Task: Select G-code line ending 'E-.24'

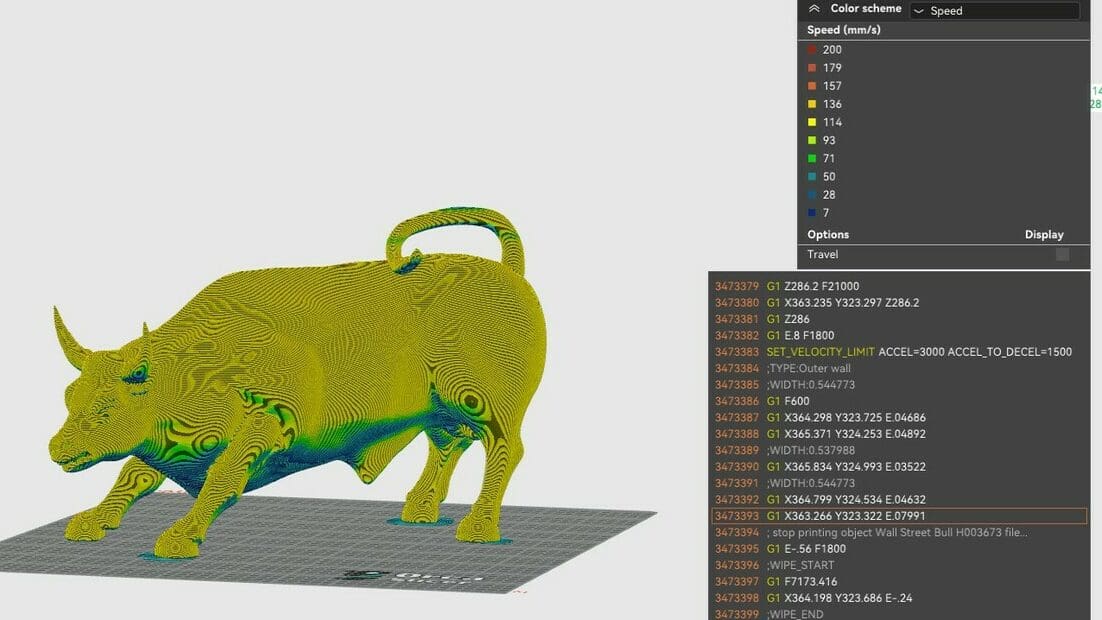Action: (x=900, y=598)
